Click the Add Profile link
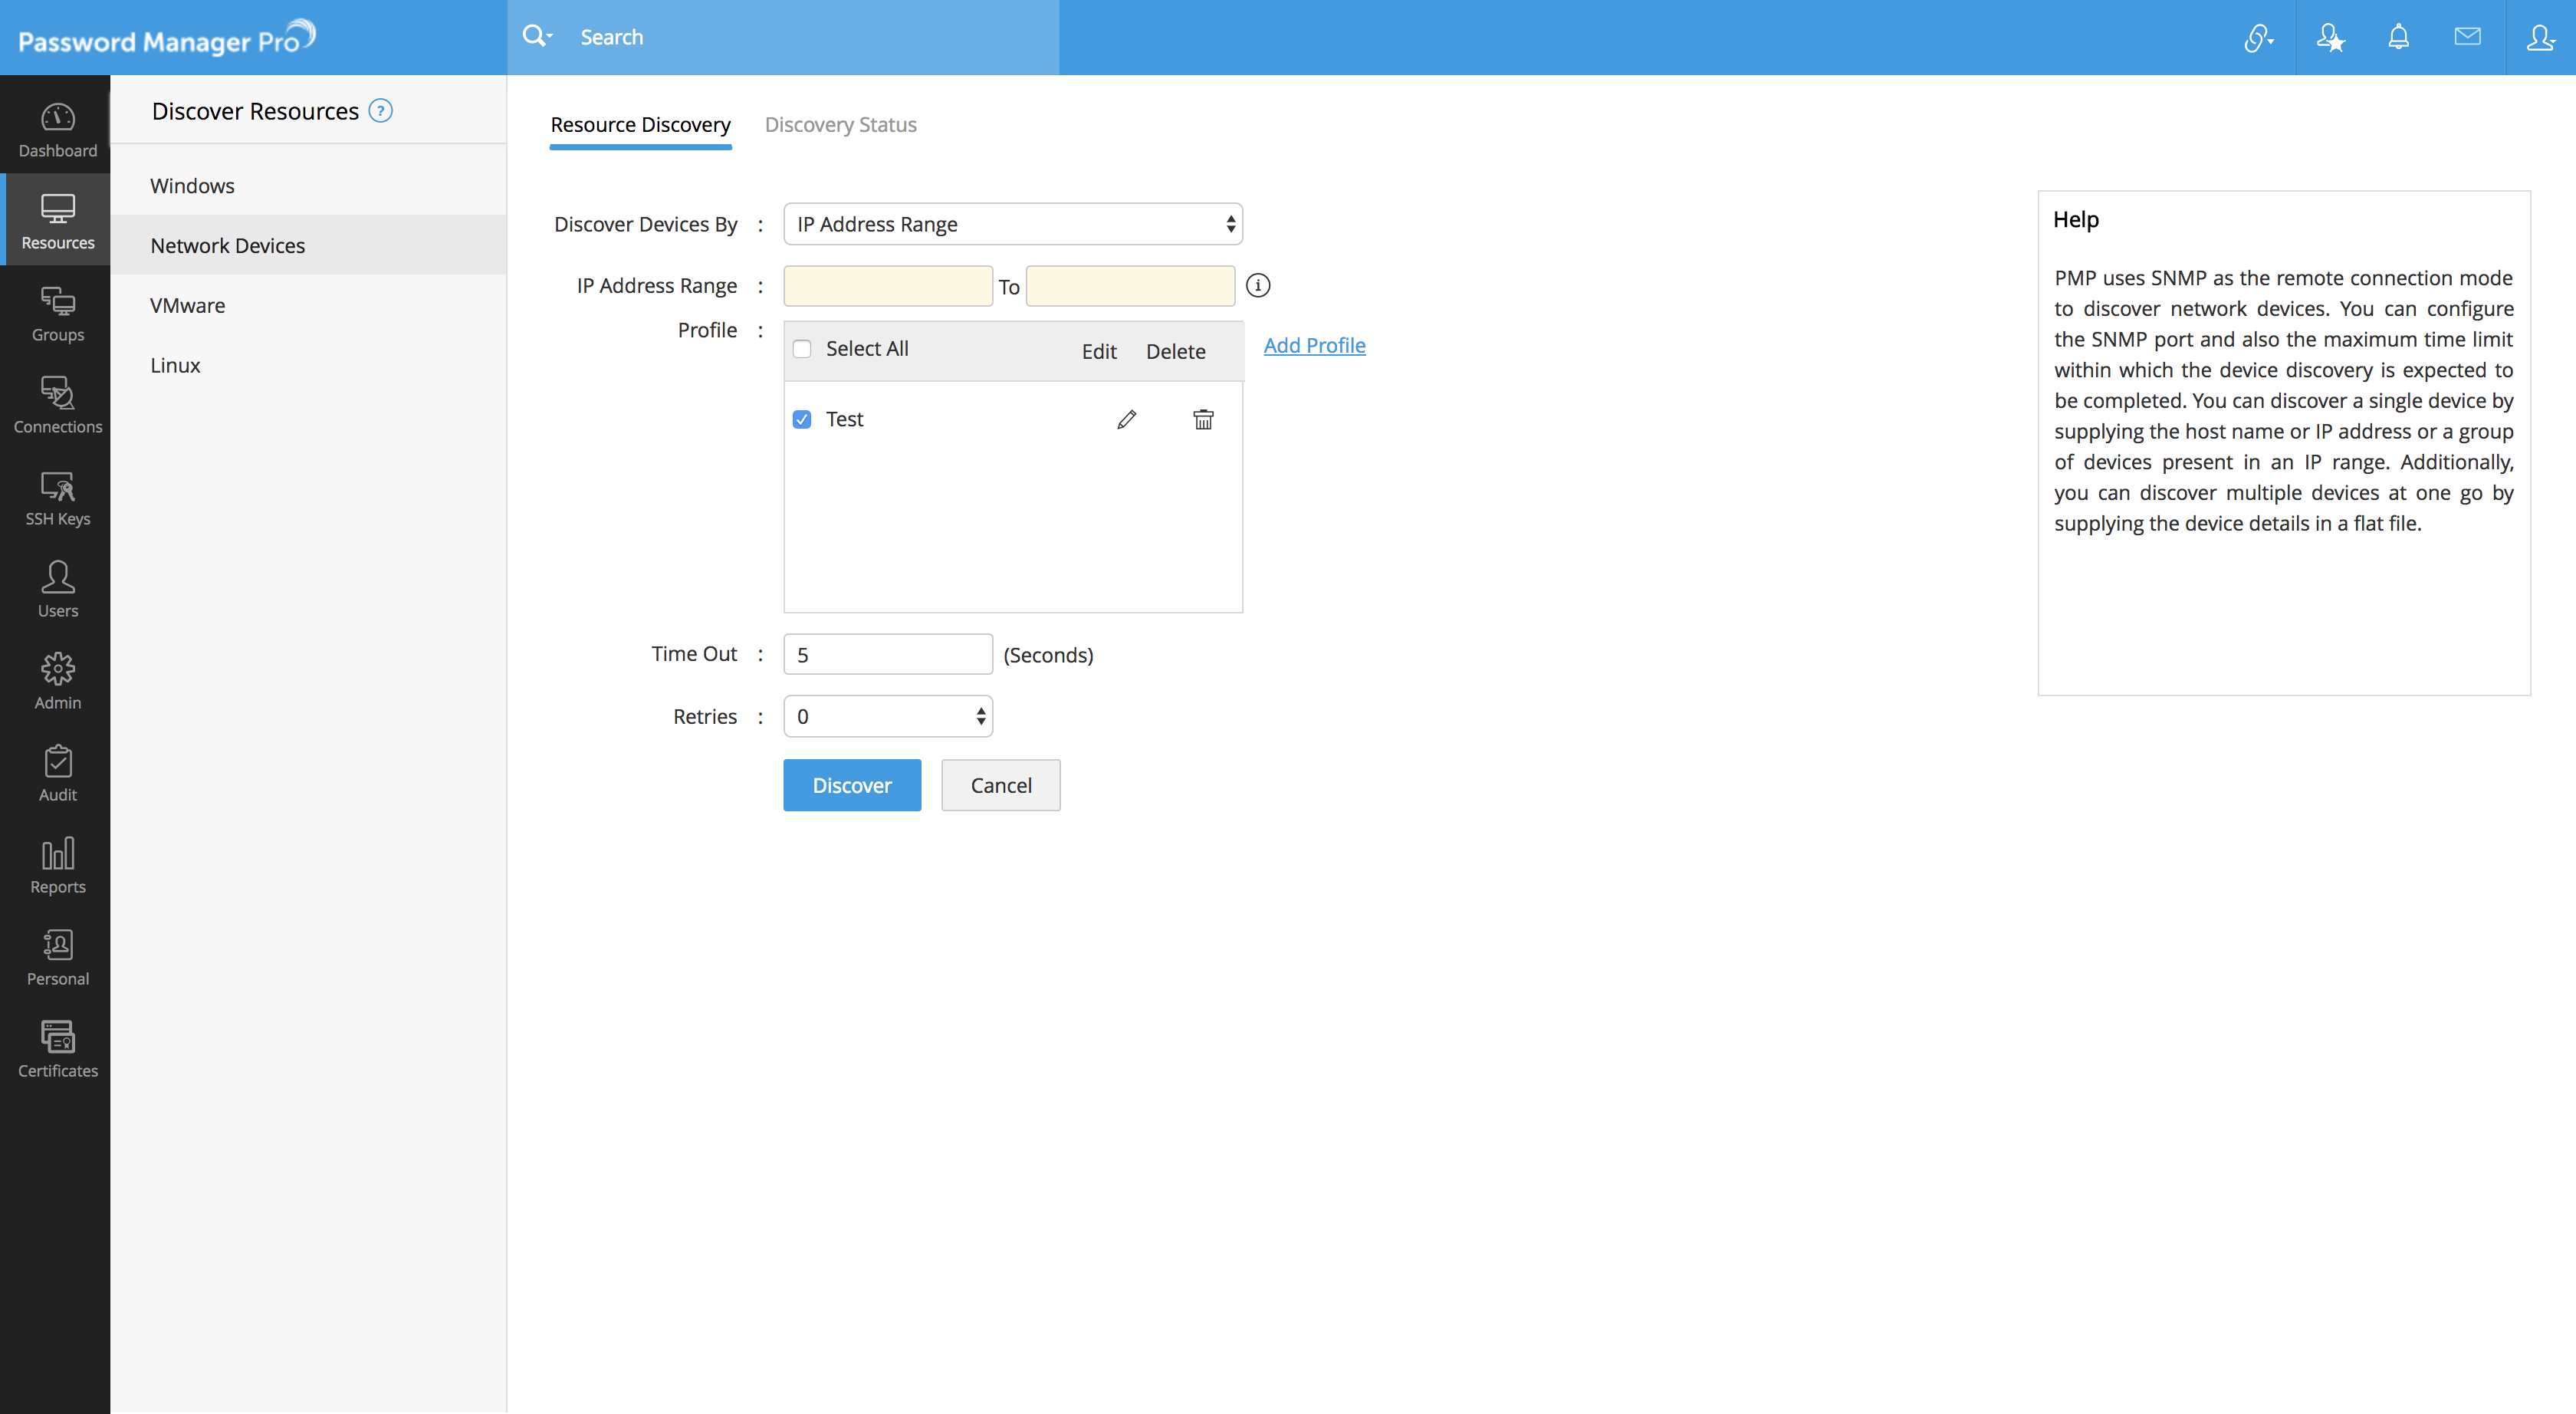 1314,345
